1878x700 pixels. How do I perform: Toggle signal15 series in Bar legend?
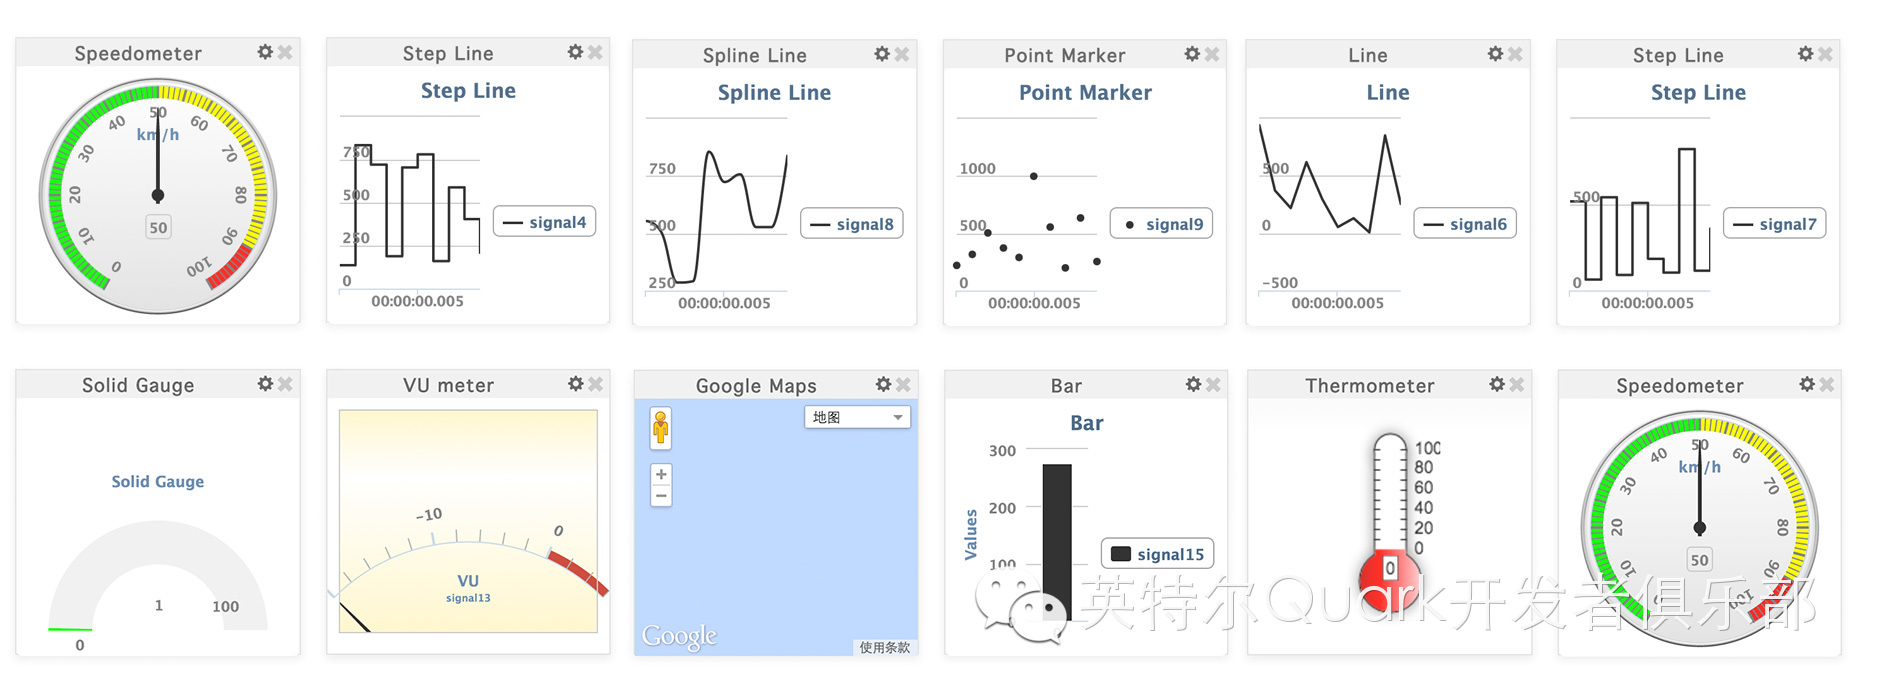pos(1158,554)
